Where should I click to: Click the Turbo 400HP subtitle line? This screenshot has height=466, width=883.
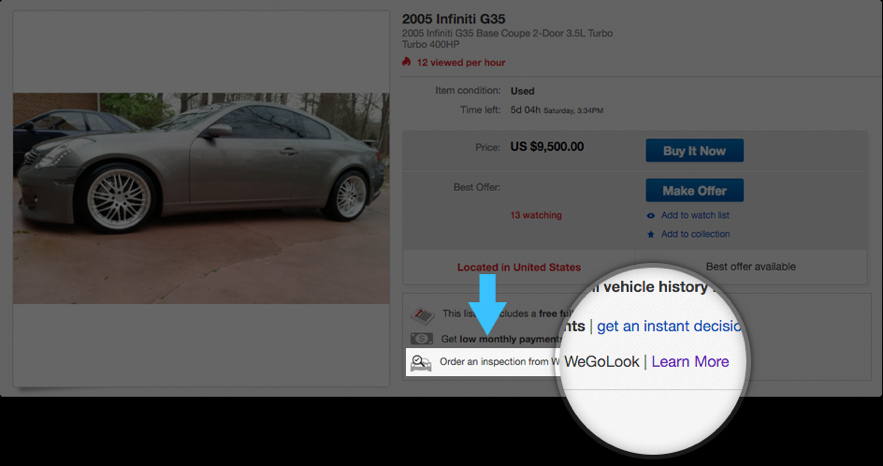430,44
